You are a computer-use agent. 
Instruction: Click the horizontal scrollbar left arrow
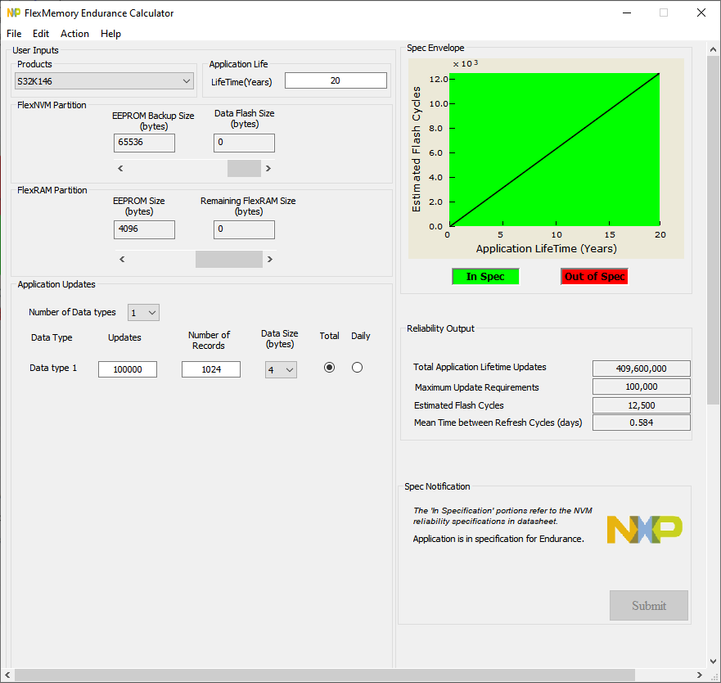point(7,675)
